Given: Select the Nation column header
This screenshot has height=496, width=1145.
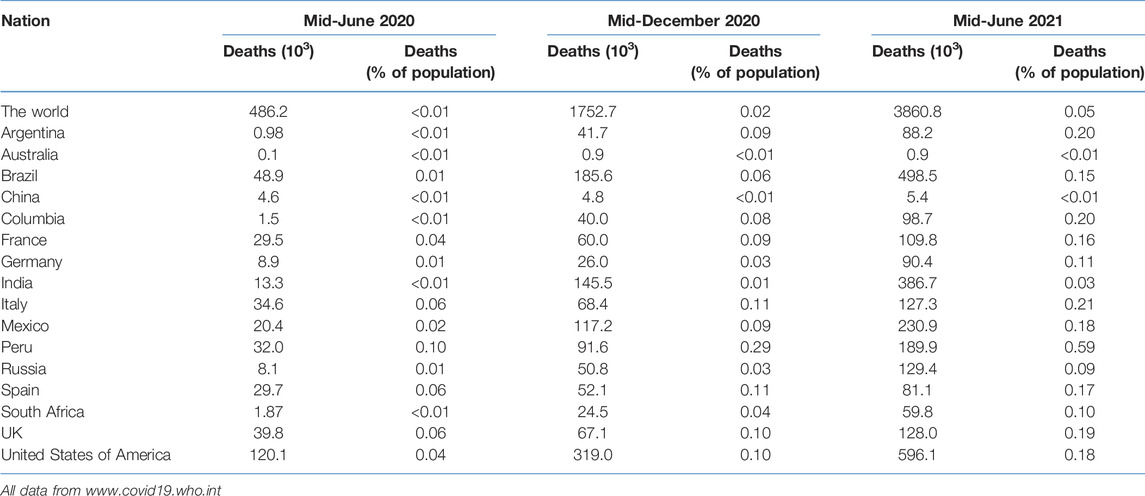Looking at the screenshot, I should click(26, 21).
